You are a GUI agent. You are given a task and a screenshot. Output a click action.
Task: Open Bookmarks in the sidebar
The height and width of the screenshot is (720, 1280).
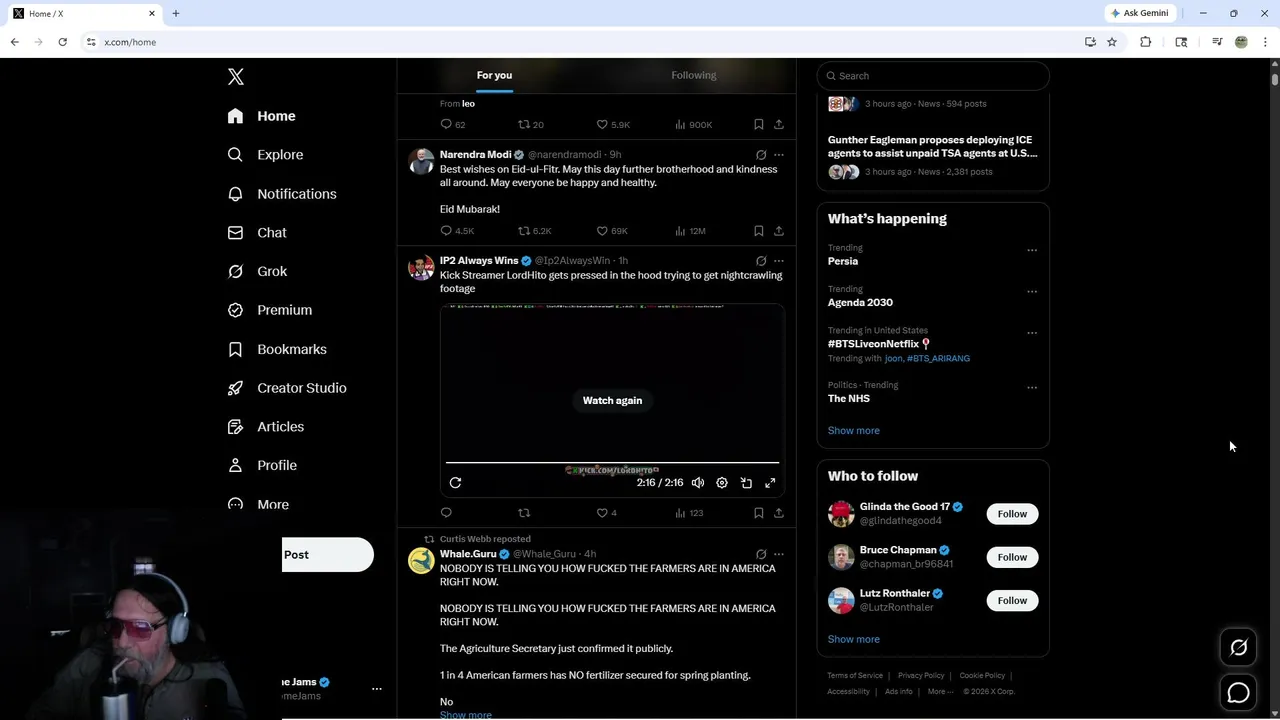tap(277, 349)
